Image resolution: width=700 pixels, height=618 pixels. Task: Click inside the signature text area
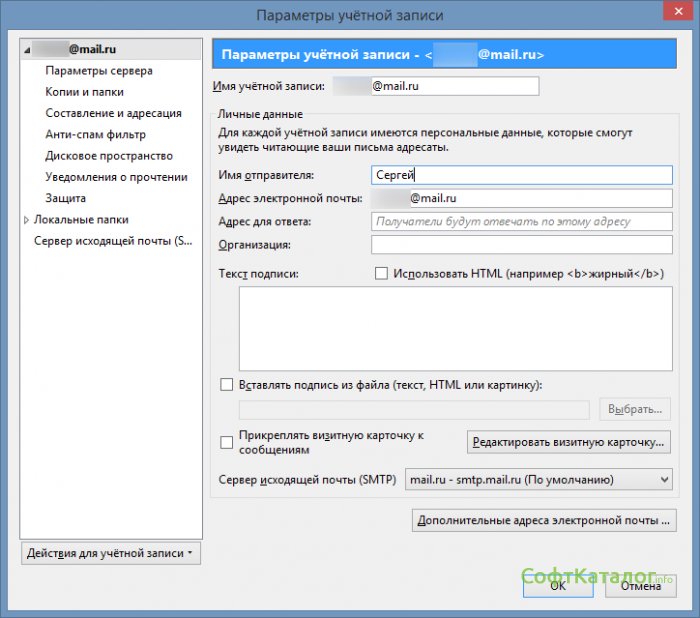tap(455, 328)
